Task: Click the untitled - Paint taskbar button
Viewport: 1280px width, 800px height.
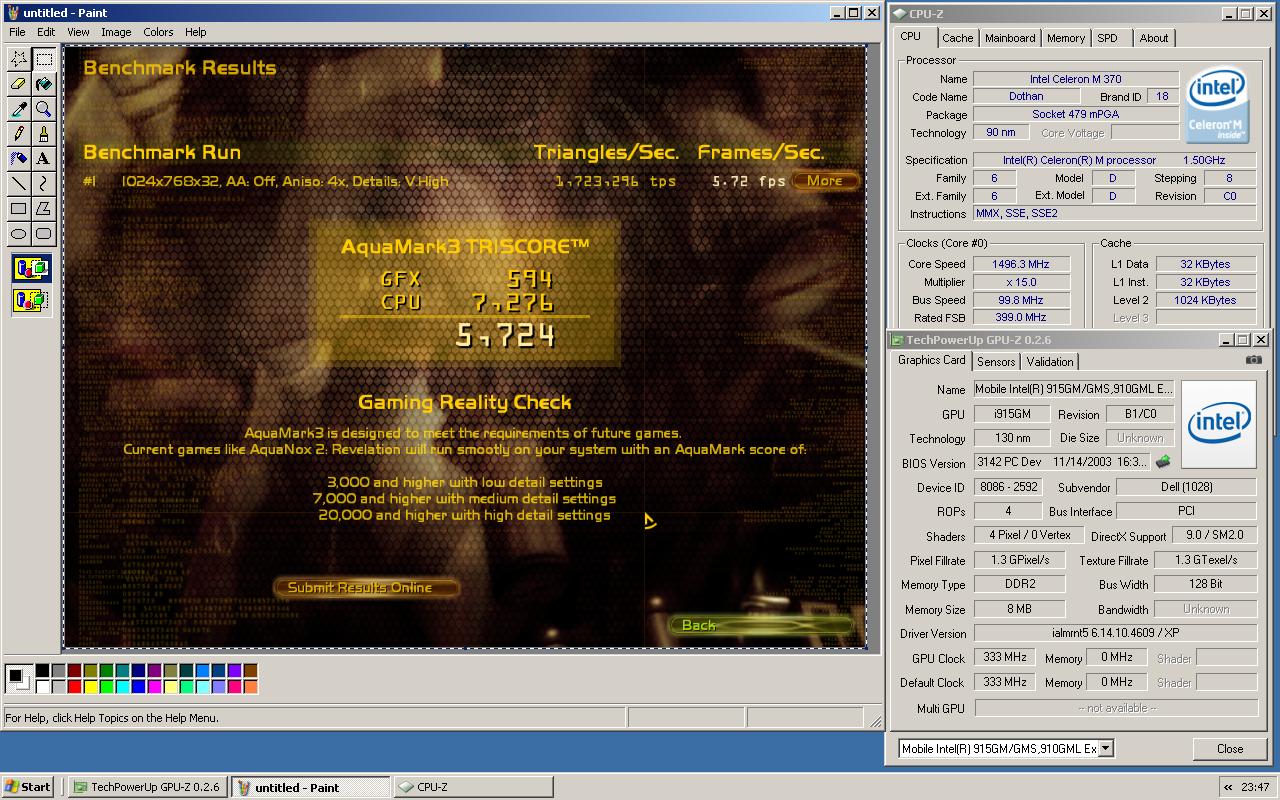Action: pyautogui.click(x=311, y=787)
